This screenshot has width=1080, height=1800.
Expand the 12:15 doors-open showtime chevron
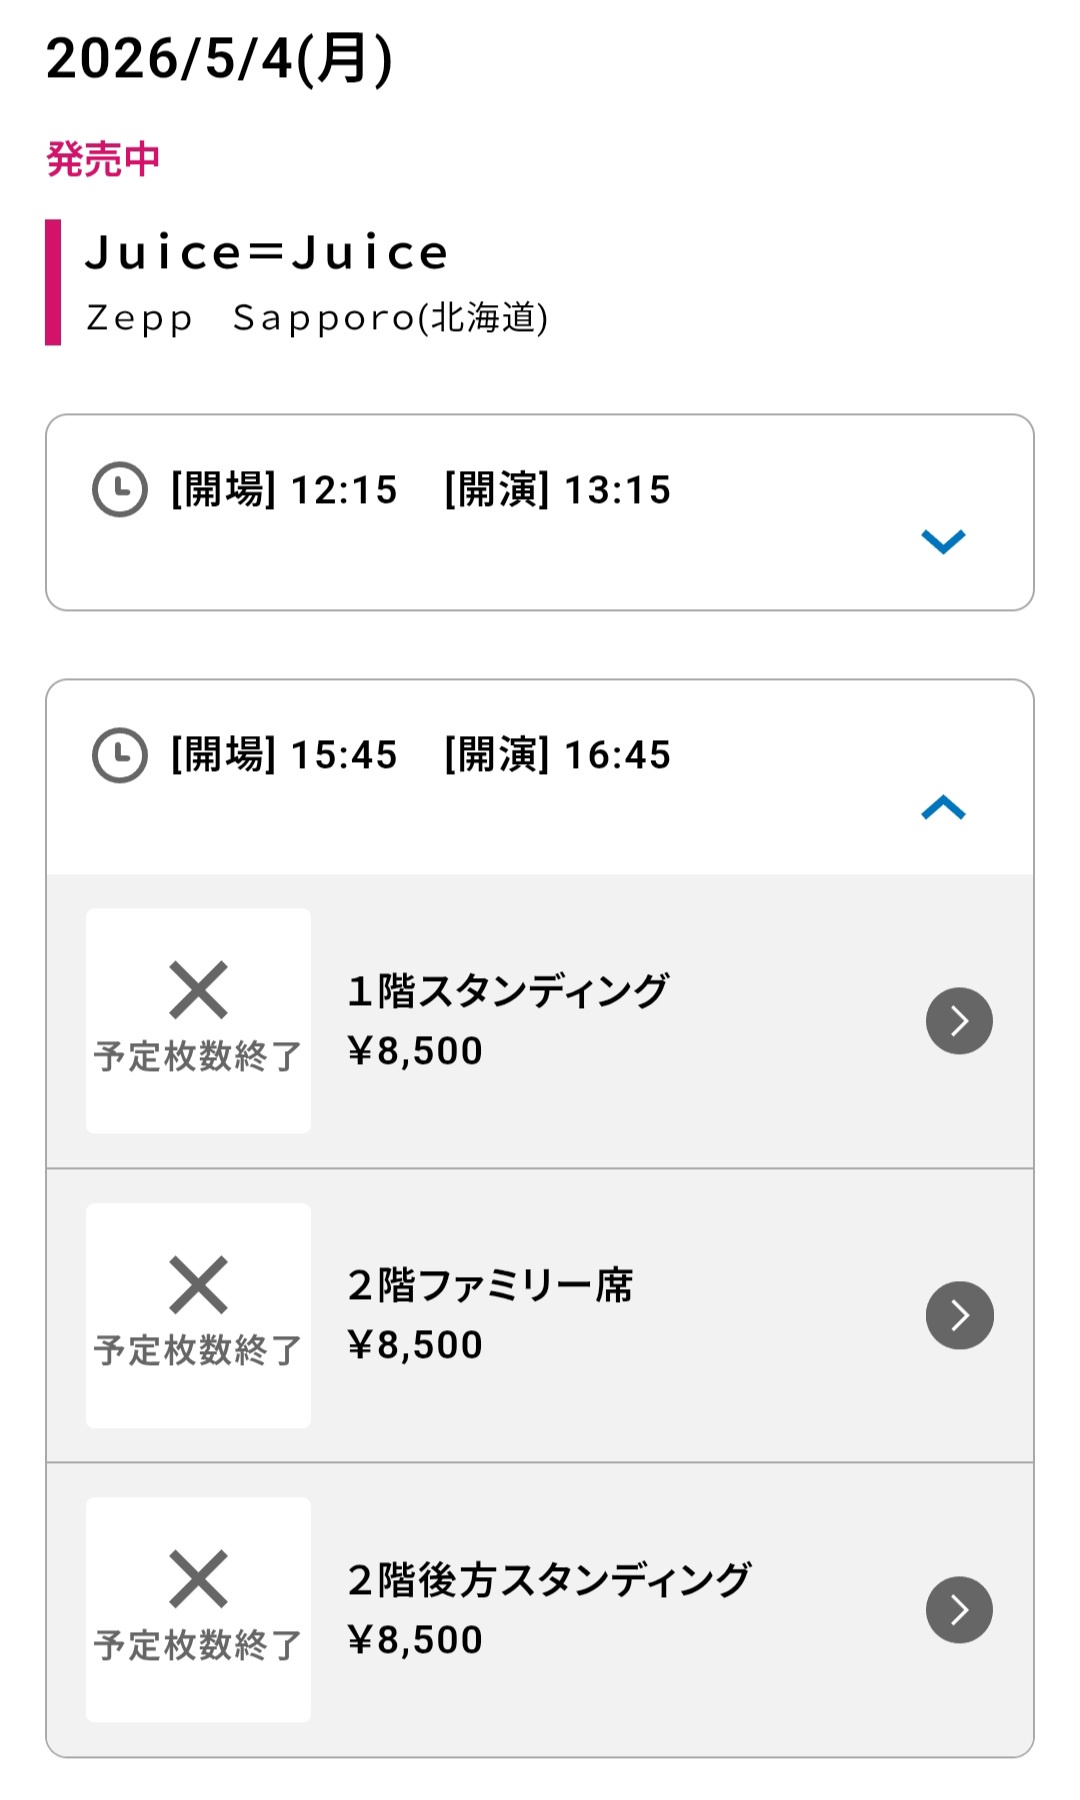click(943, 541)
